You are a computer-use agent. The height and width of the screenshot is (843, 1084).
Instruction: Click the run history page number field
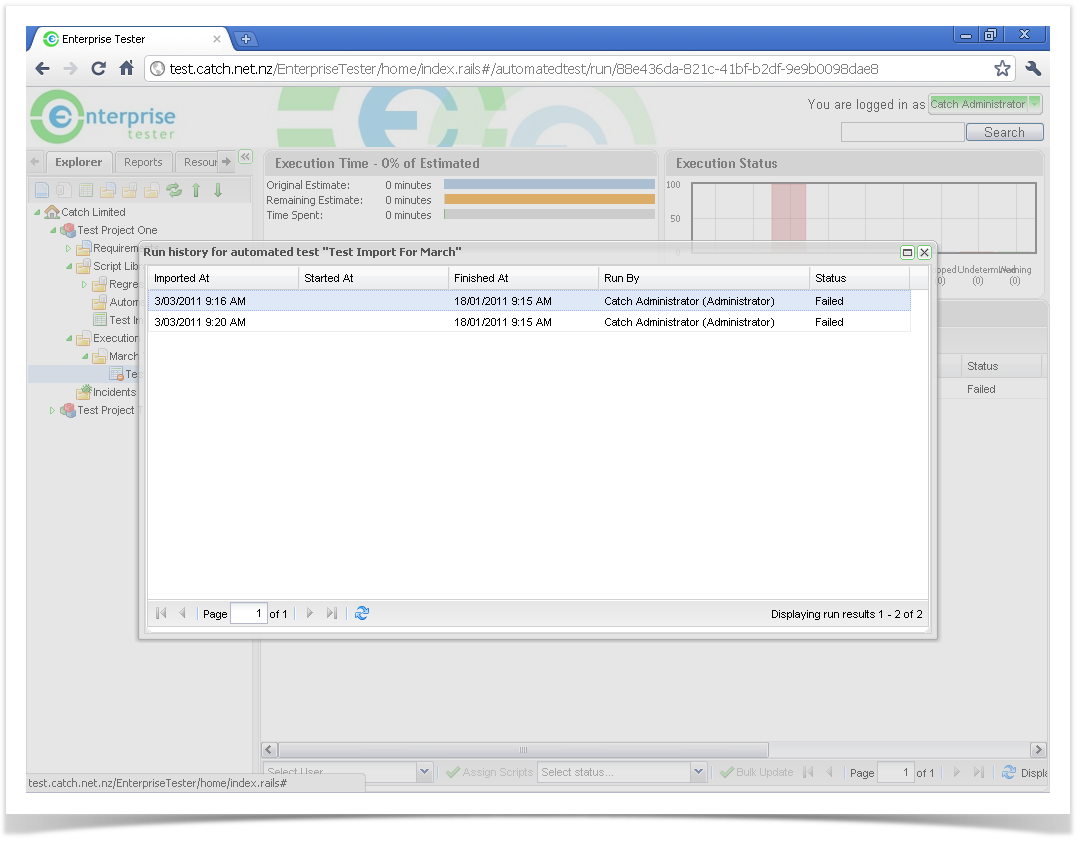point(248,614)
